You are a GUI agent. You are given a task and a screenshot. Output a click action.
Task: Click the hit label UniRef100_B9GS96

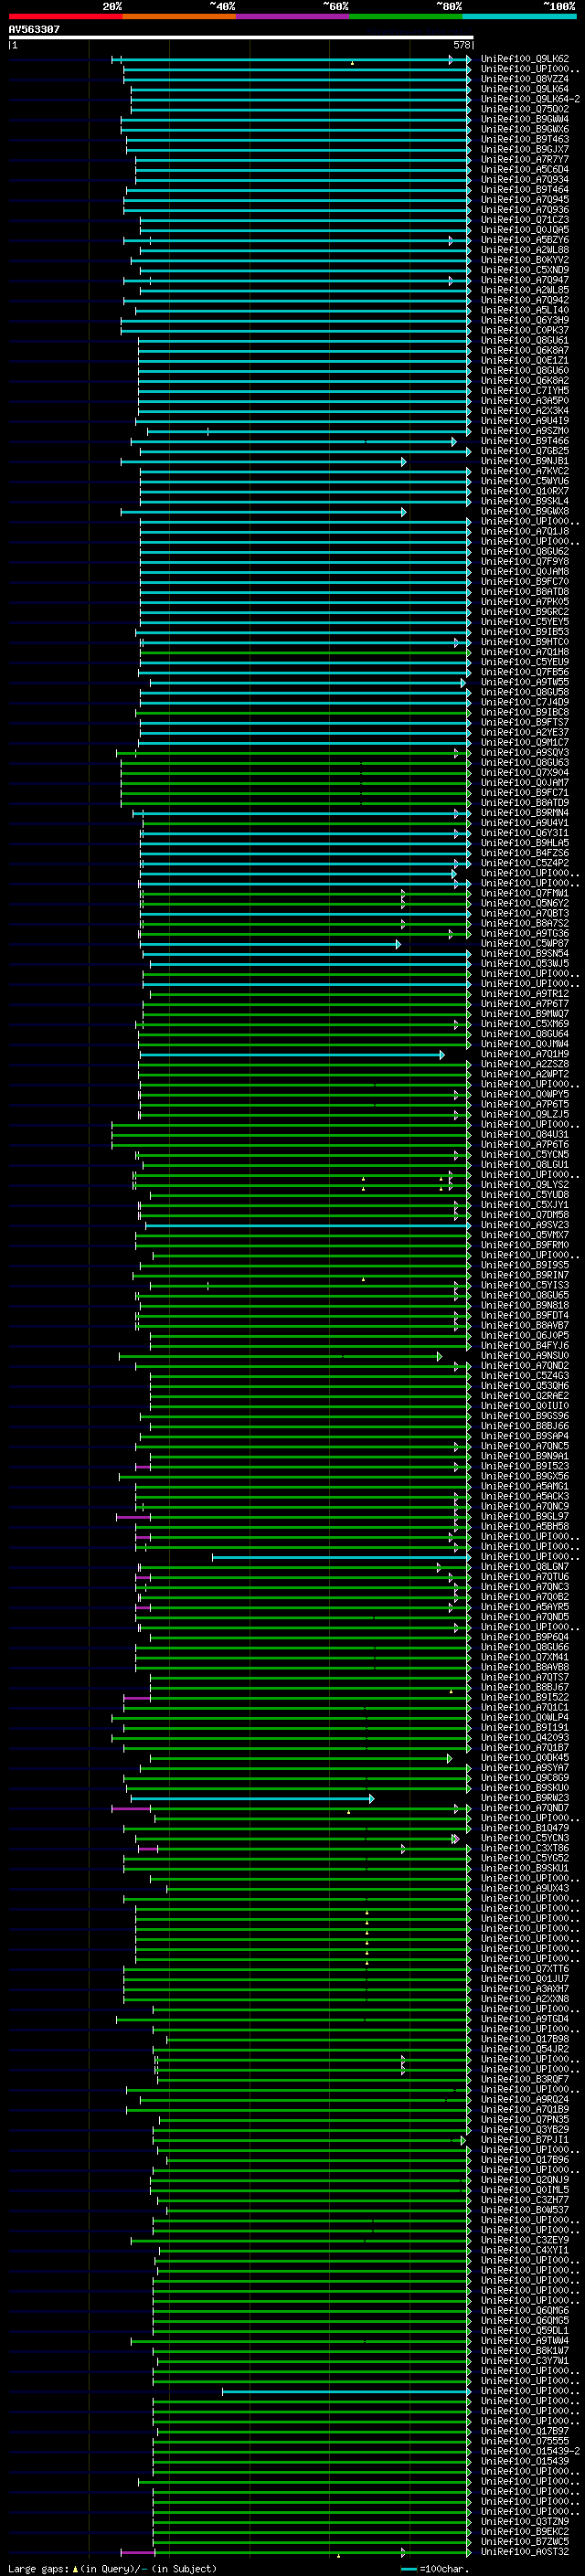[x=525, y=1416]
